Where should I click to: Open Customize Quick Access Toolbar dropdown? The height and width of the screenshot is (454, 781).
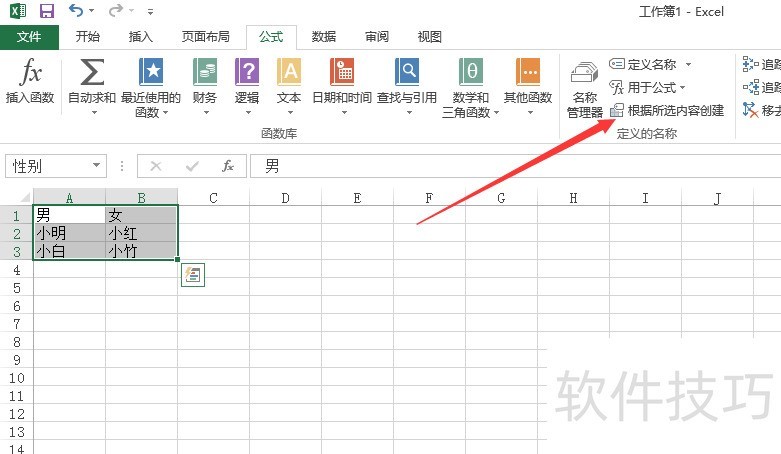(150, 11)
